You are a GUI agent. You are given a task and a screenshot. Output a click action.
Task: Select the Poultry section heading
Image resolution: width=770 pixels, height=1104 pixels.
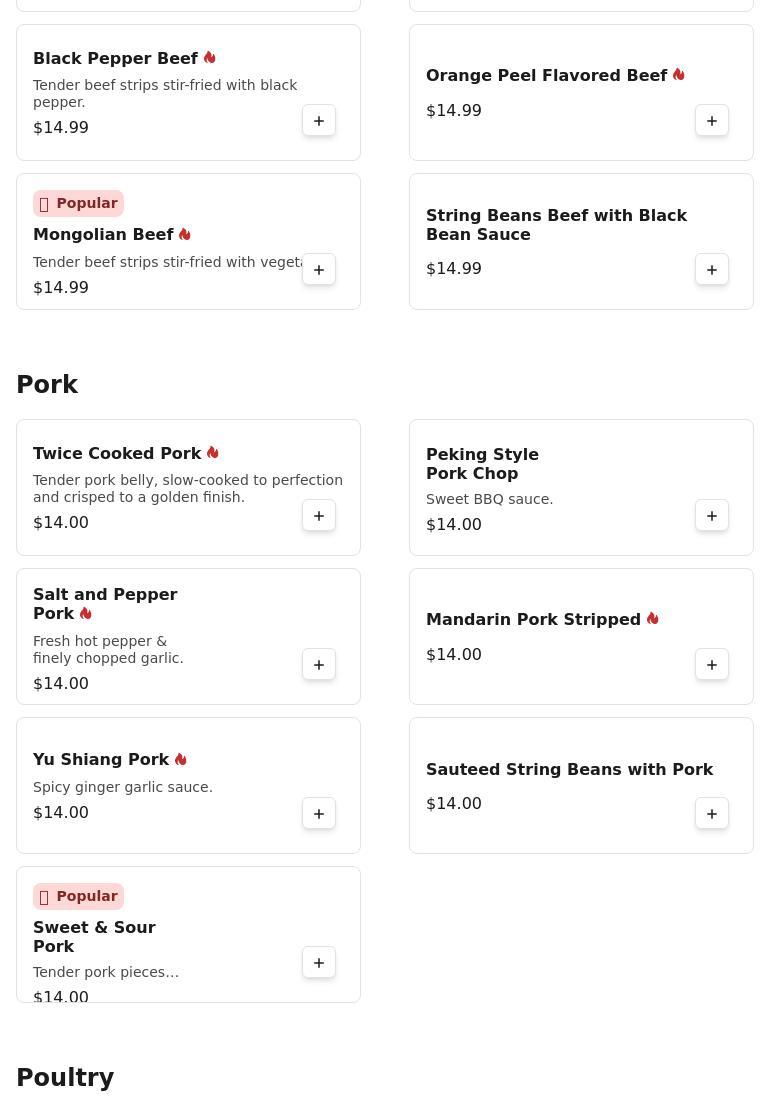click(65, 1078)
